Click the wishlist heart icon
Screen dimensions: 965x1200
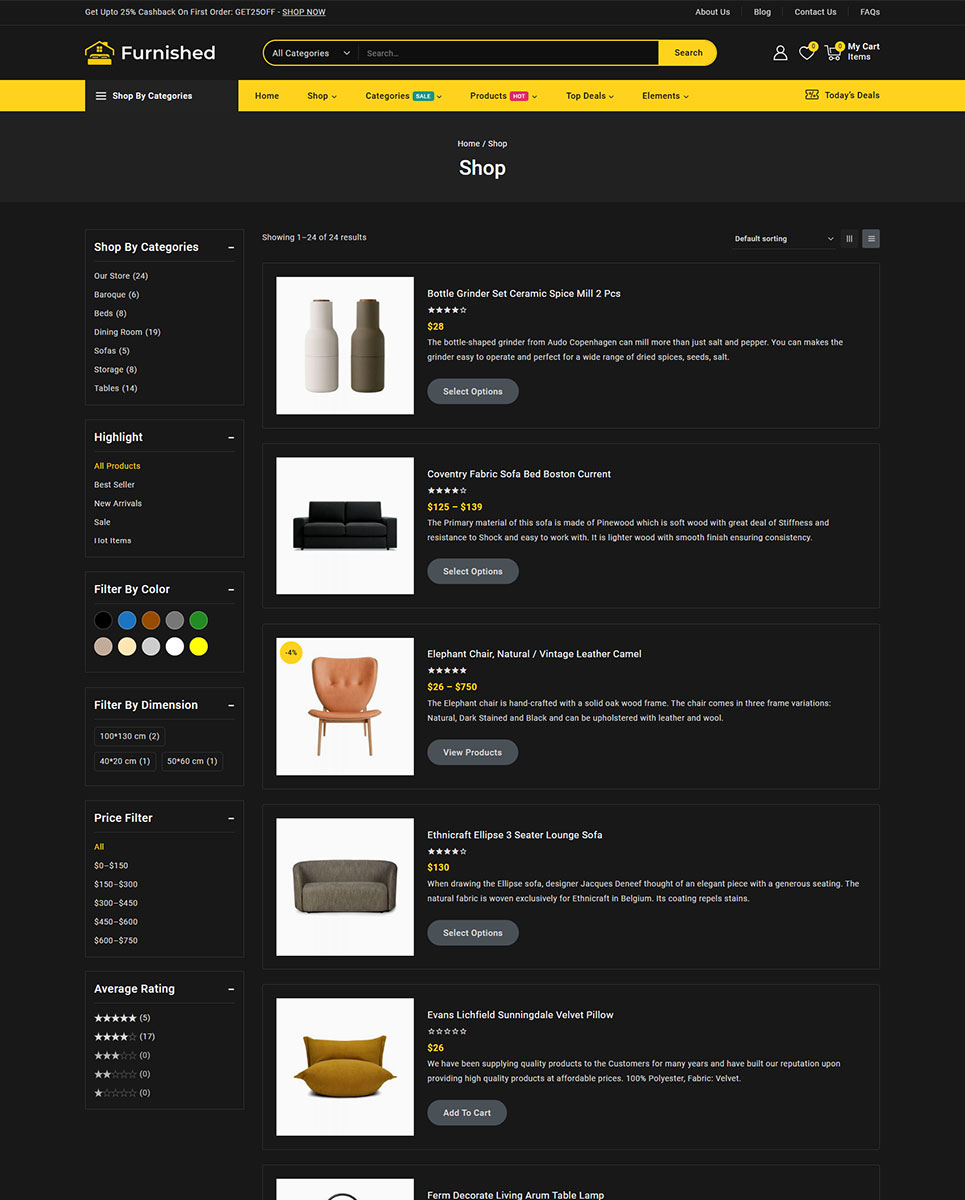coord(806,53)
